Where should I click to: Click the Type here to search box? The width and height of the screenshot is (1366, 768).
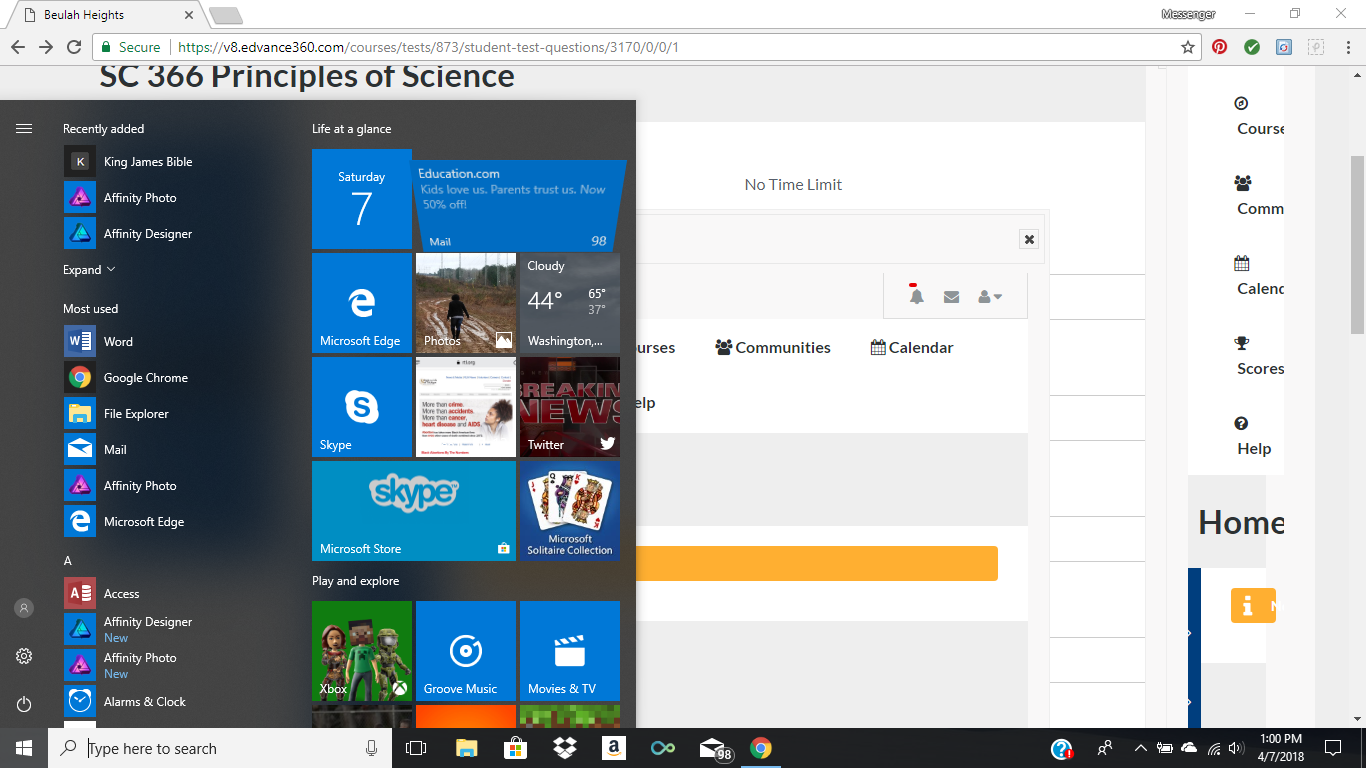[x=220, y=748]
